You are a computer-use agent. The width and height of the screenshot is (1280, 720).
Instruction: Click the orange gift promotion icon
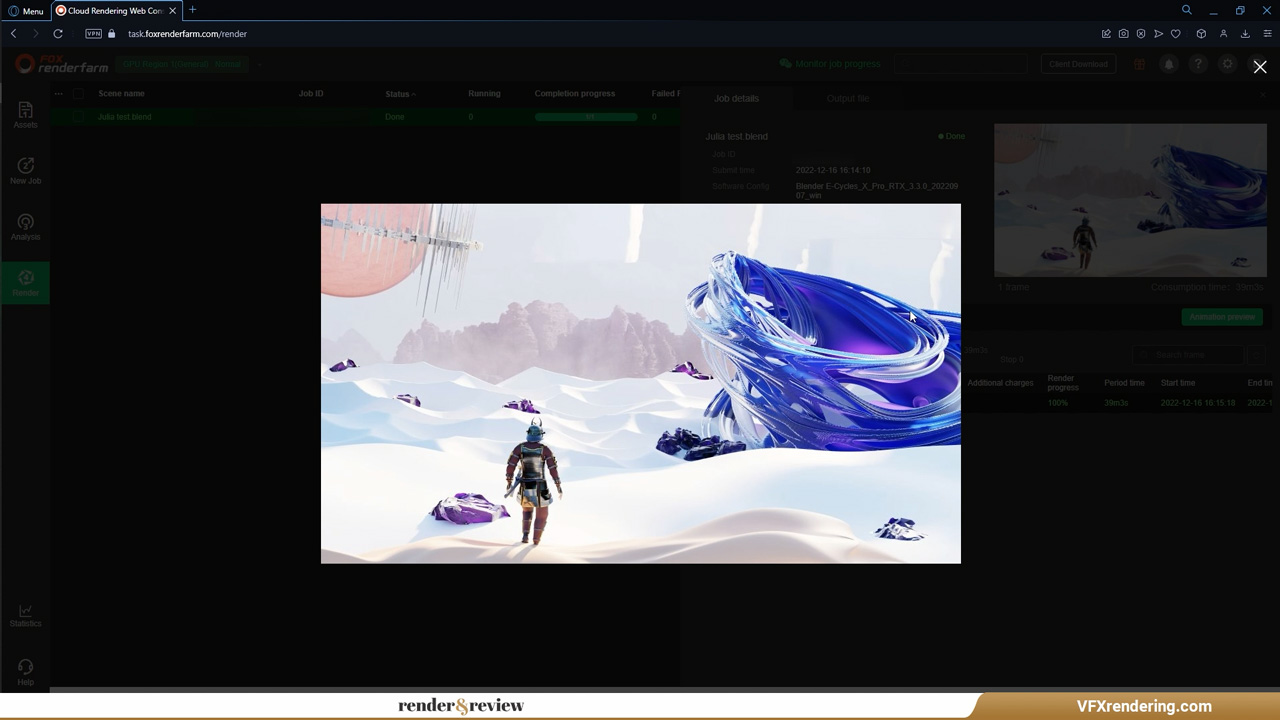pyautogui.click(x=1139, y=64)
